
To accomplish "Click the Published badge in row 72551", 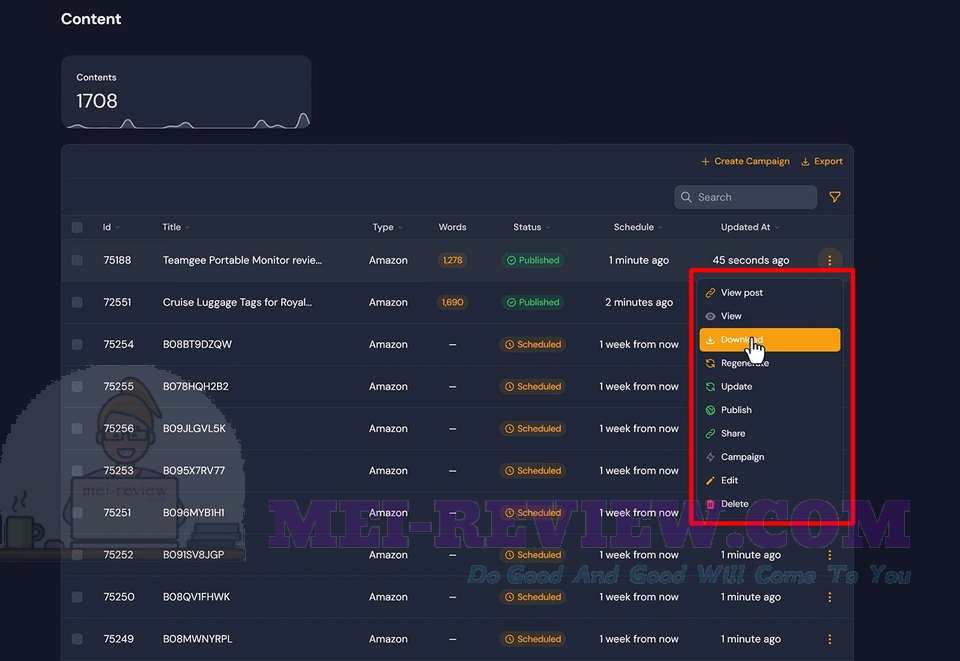I will pos(533,302).
